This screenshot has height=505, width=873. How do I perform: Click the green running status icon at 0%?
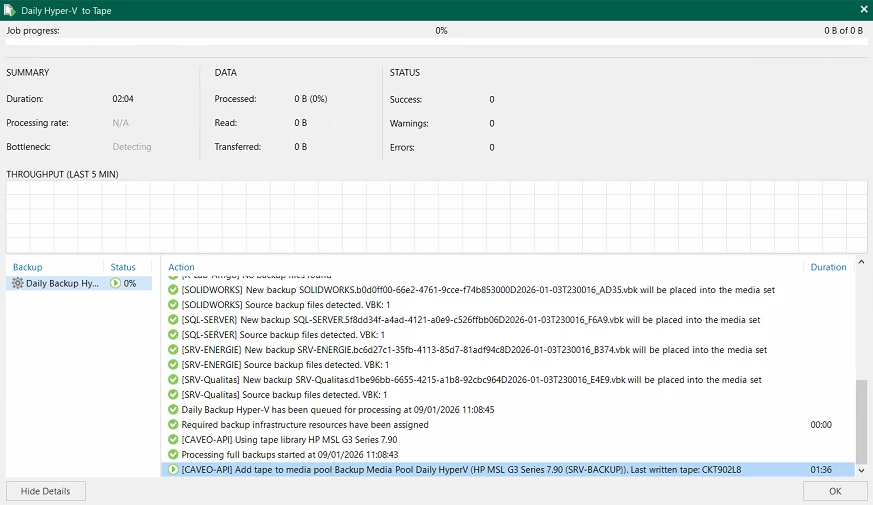tap(115, 283)
